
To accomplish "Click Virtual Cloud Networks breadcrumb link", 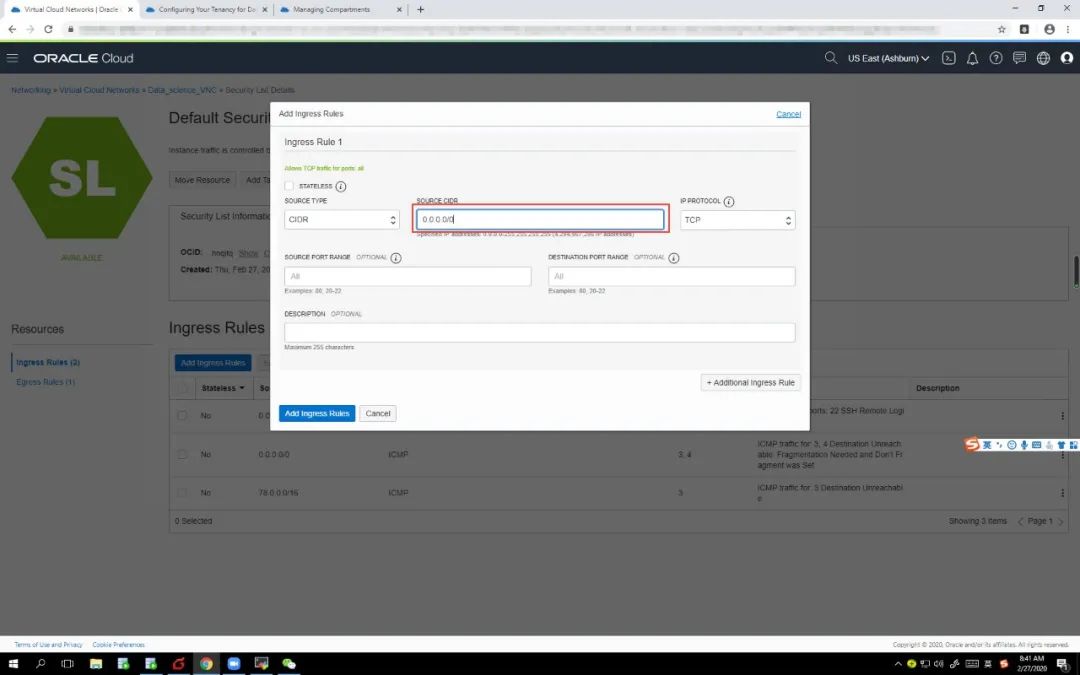I will [x=99, y=90].
